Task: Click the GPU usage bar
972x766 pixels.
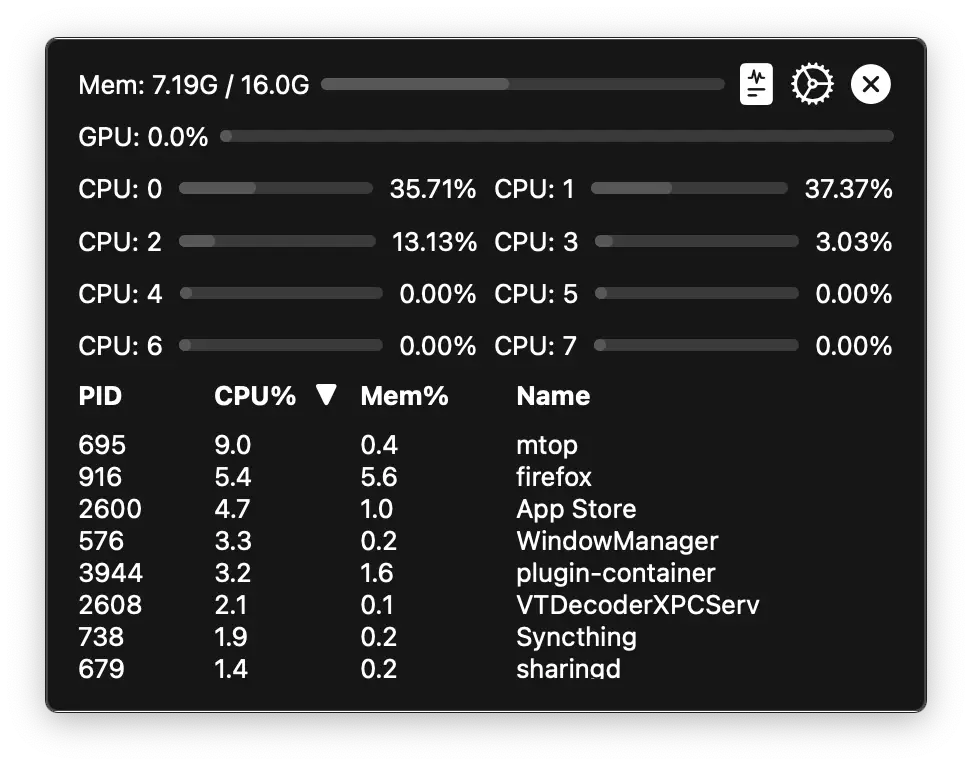Action: (557, 137)
